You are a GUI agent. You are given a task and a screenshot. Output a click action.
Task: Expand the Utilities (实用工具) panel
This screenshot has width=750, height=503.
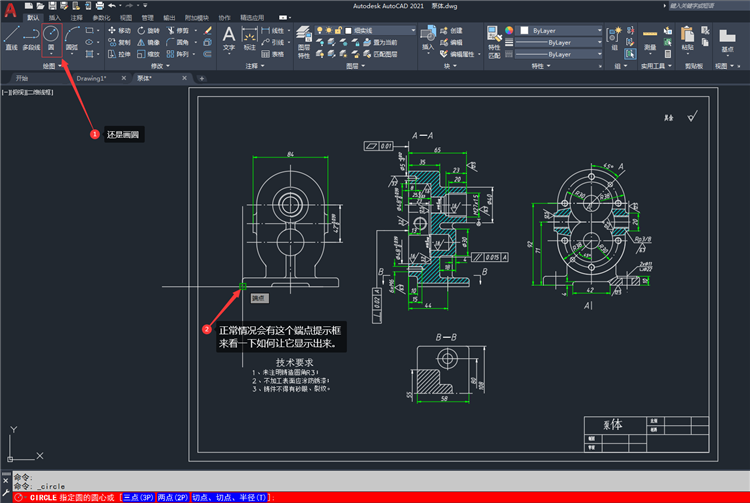tap(656, 66)
